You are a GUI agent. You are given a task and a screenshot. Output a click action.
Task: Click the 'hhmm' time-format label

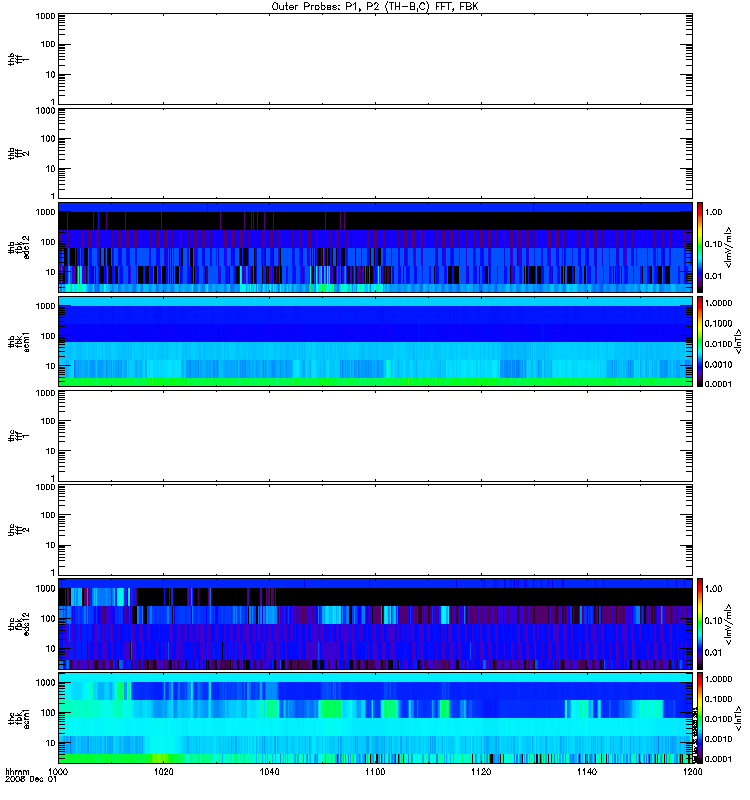coord(17,772)
